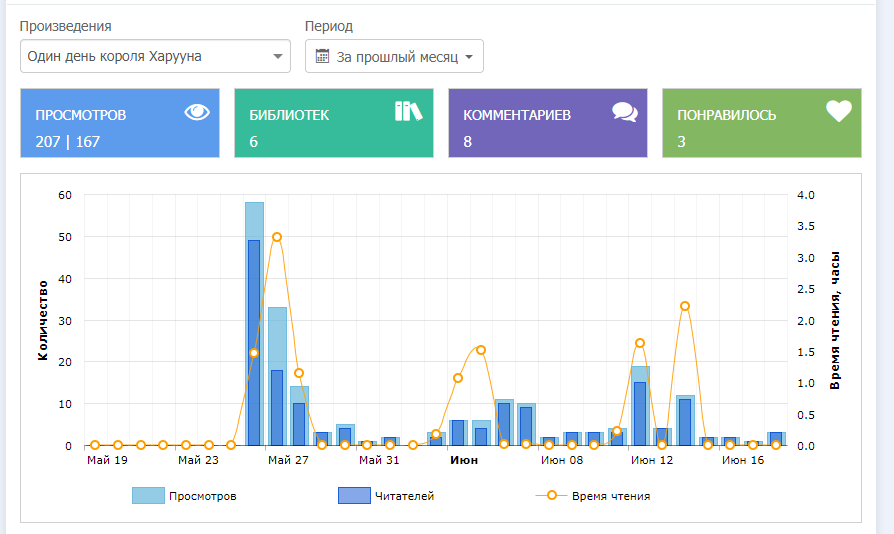
Task: Click the speech bubbles icon on Комментариев card
Action: pos(625,112)
